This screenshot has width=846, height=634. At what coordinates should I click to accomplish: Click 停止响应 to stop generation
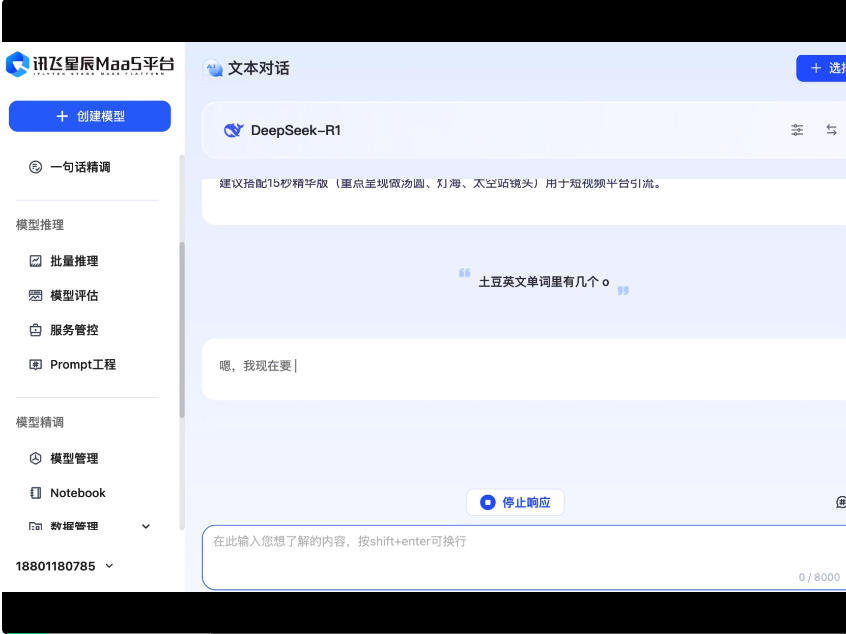515,502
